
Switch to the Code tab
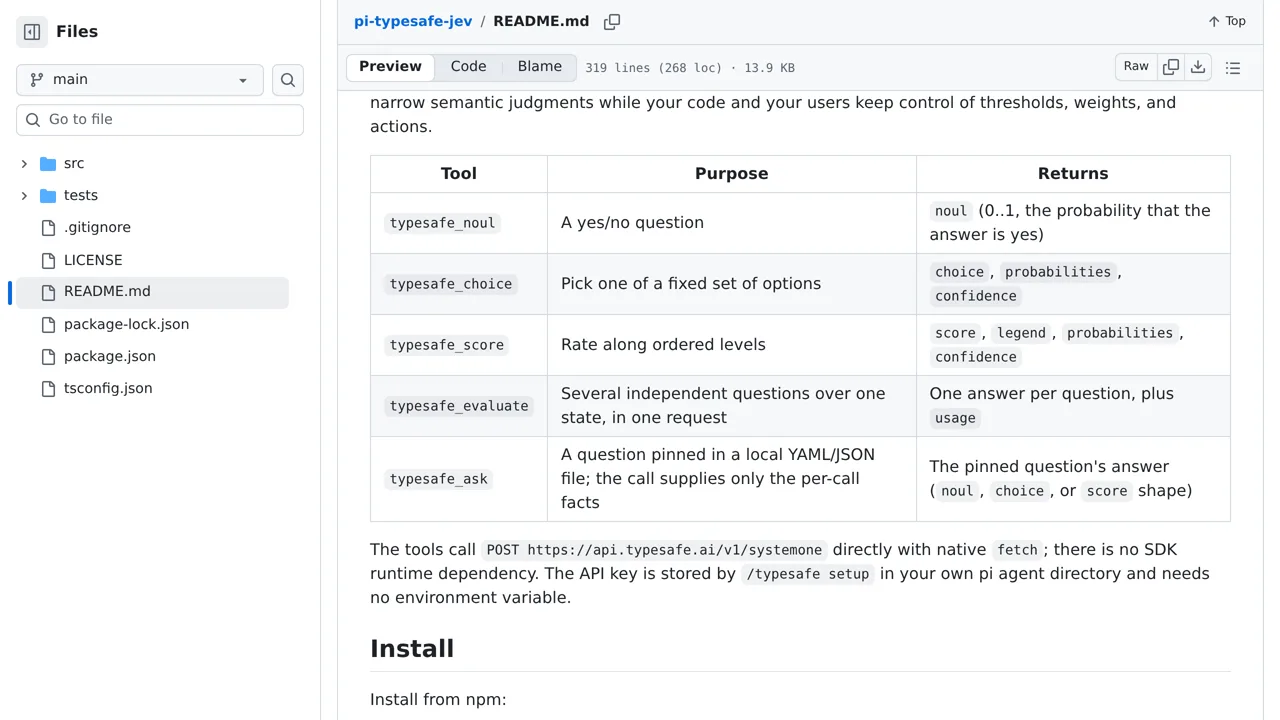468,67
